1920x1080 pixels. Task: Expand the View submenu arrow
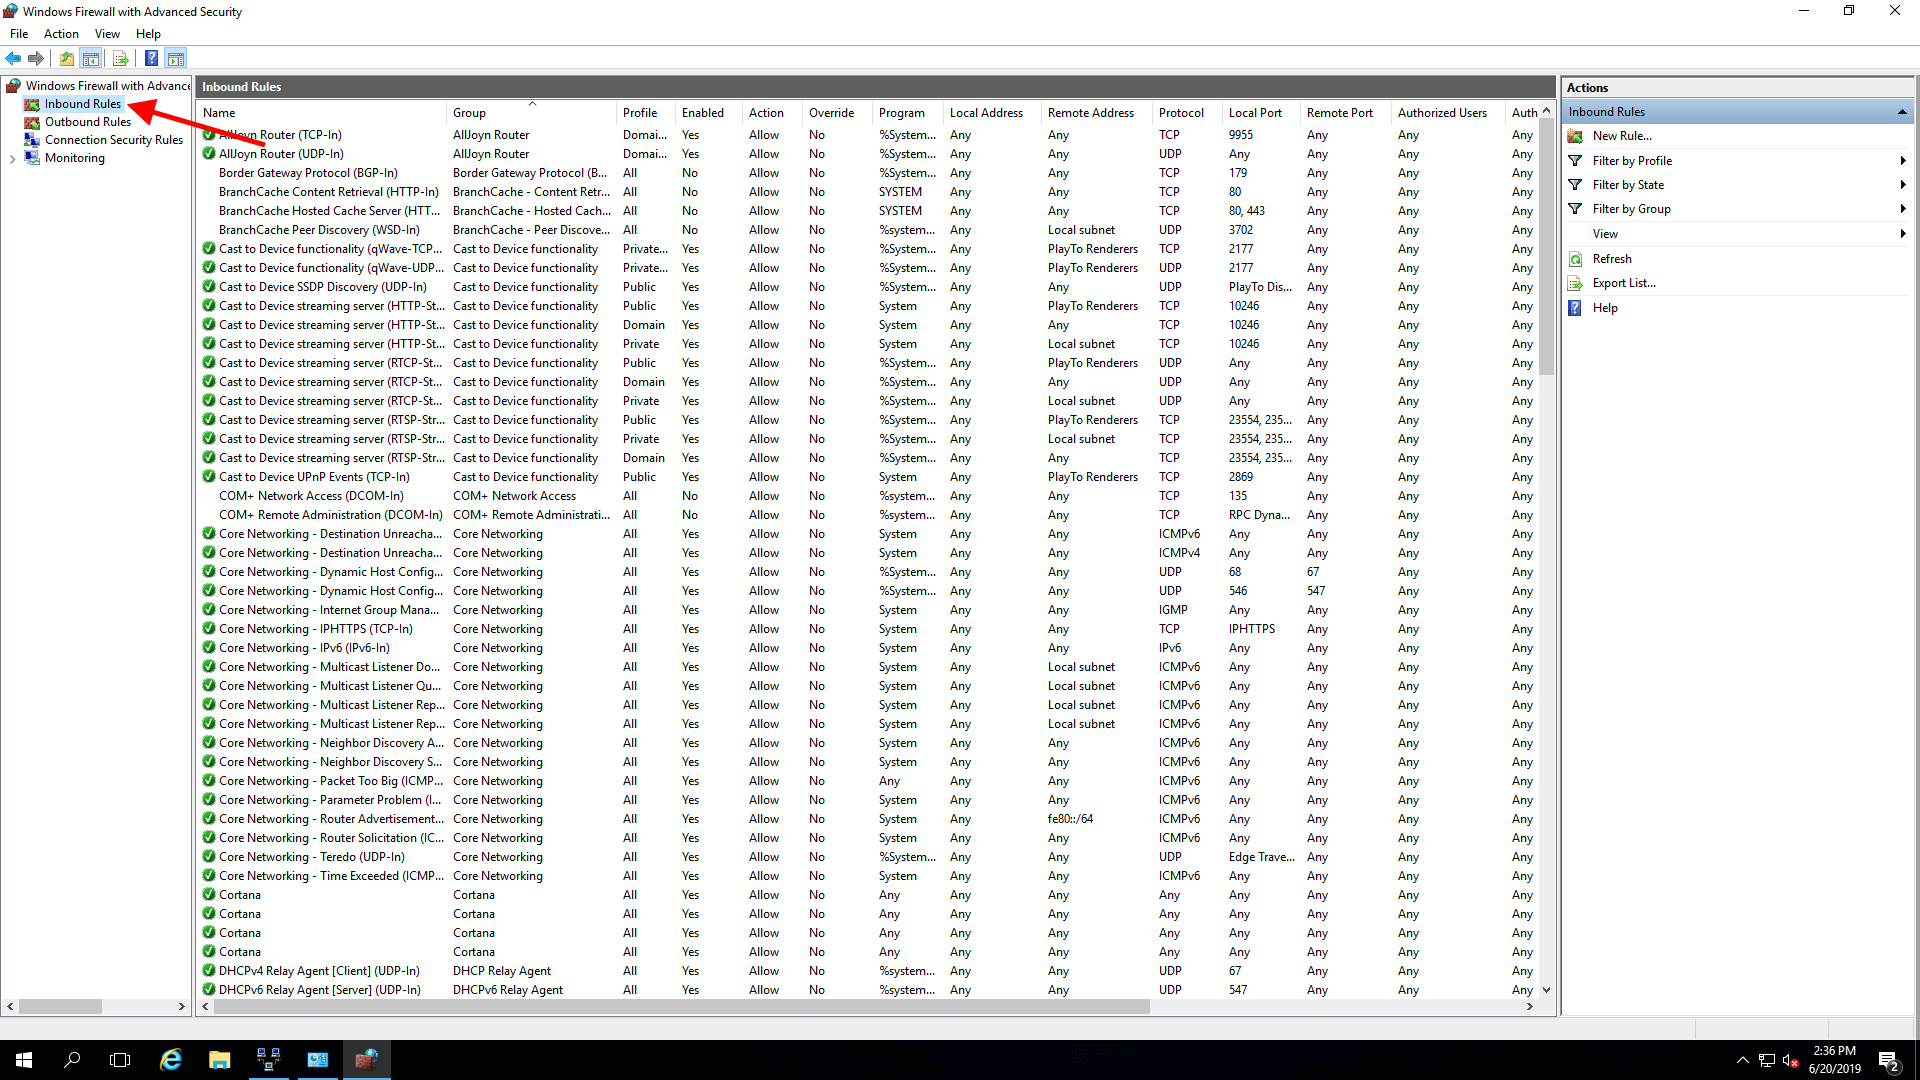[1902, 234]
